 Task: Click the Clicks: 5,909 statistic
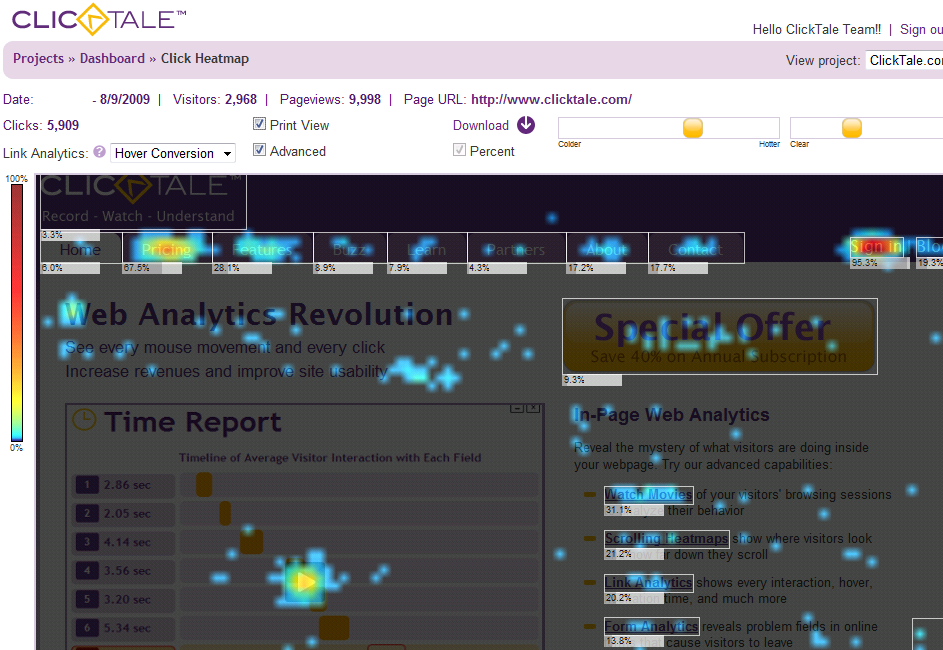[41, 126]
